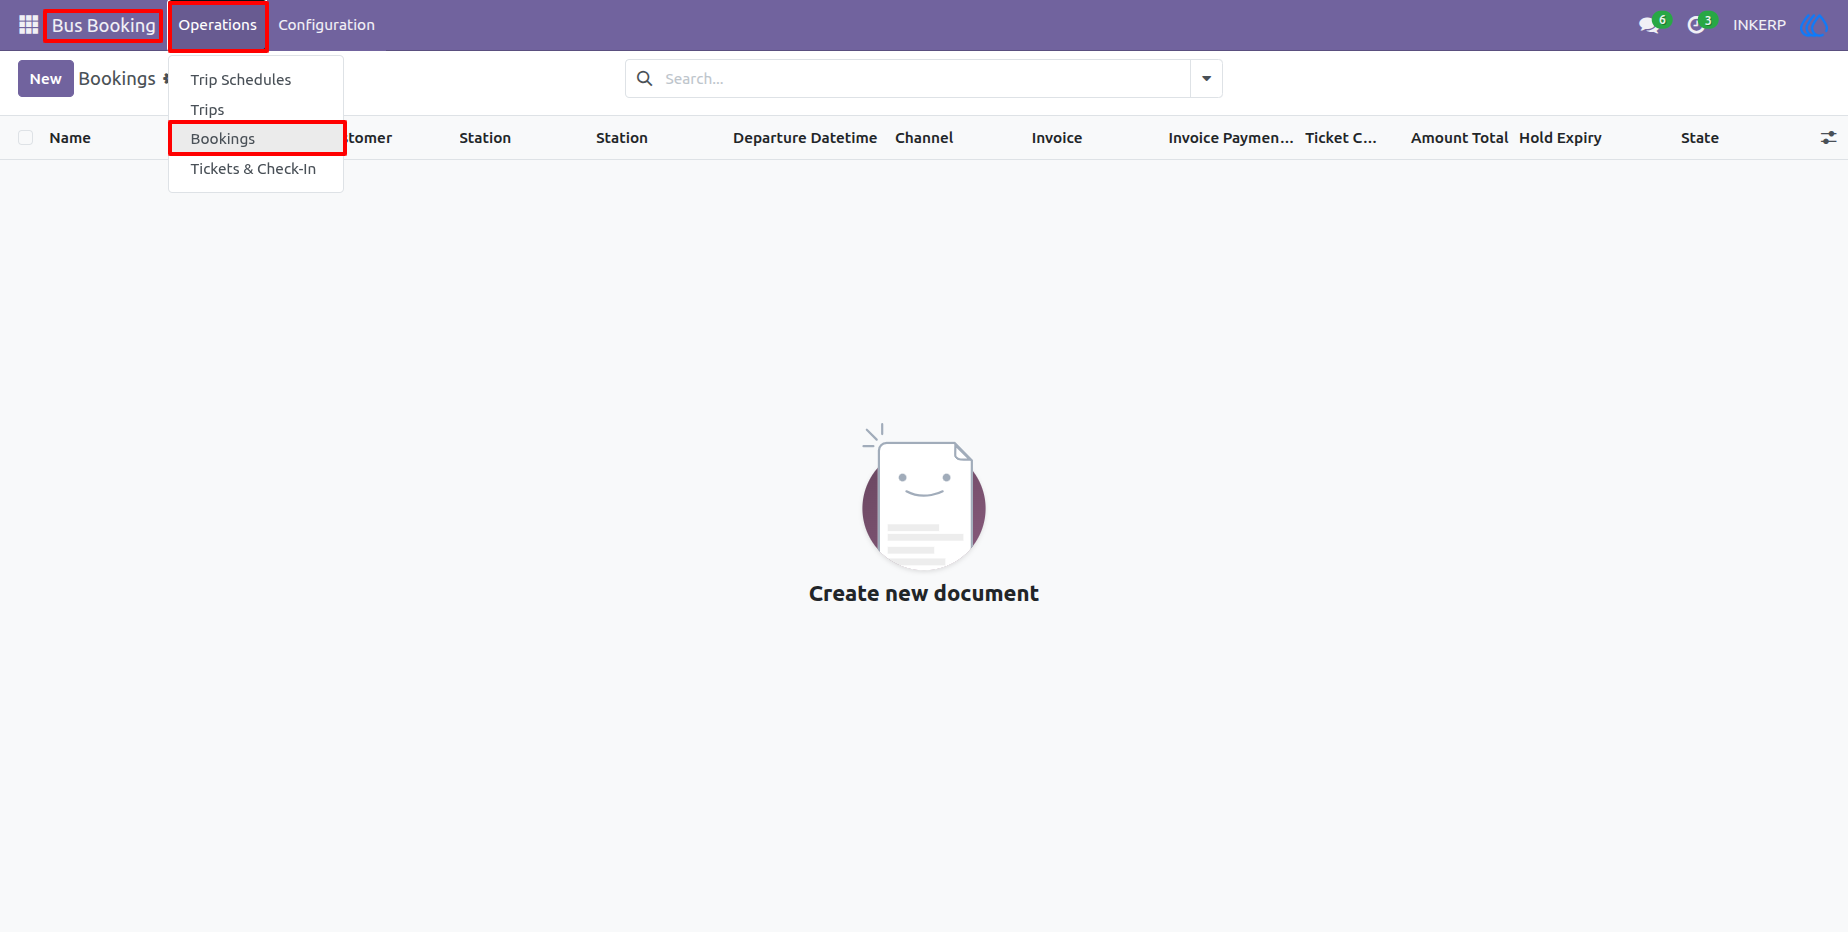
Task: Select Trips from the Operations menu
Action: [x=207, y=110]
